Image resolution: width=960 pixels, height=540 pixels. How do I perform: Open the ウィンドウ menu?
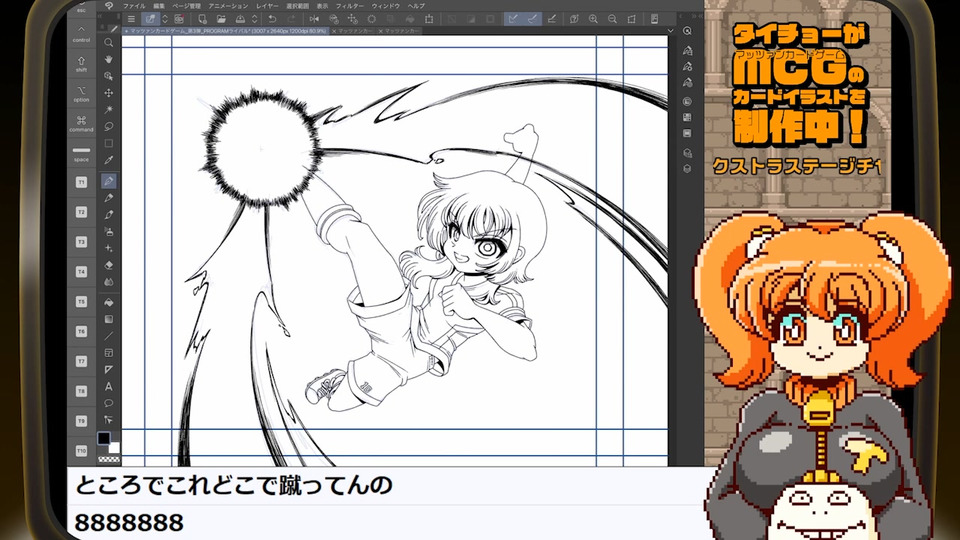point(386,6)
